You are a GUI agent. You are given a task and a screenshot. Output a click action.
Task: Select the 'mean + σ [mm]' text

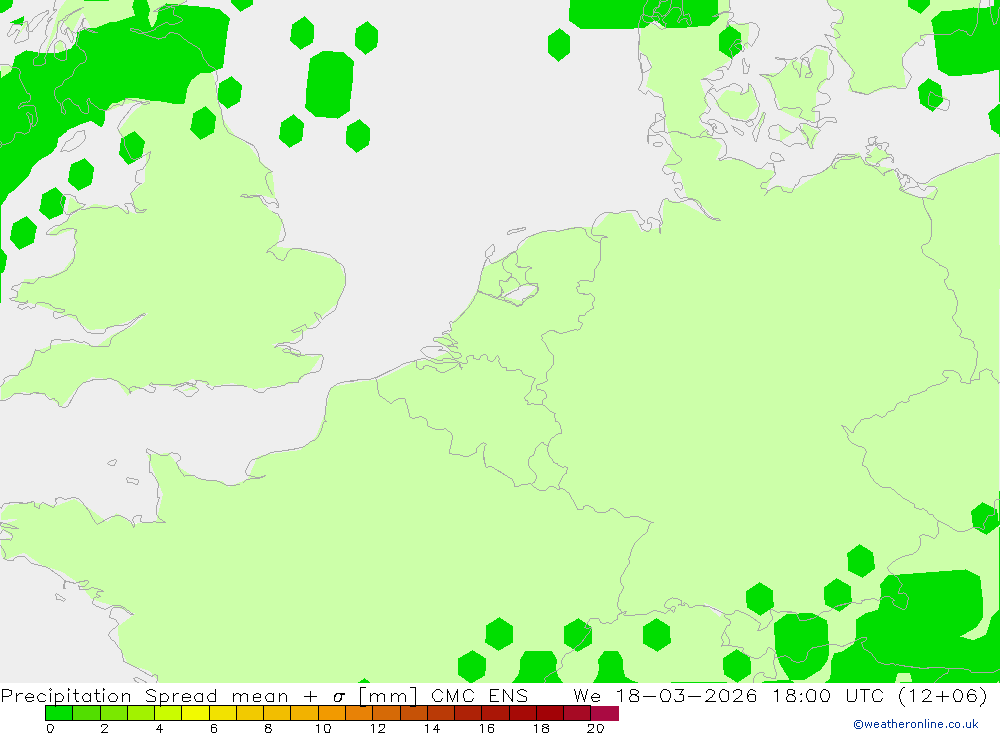click(x=324, y=695)
